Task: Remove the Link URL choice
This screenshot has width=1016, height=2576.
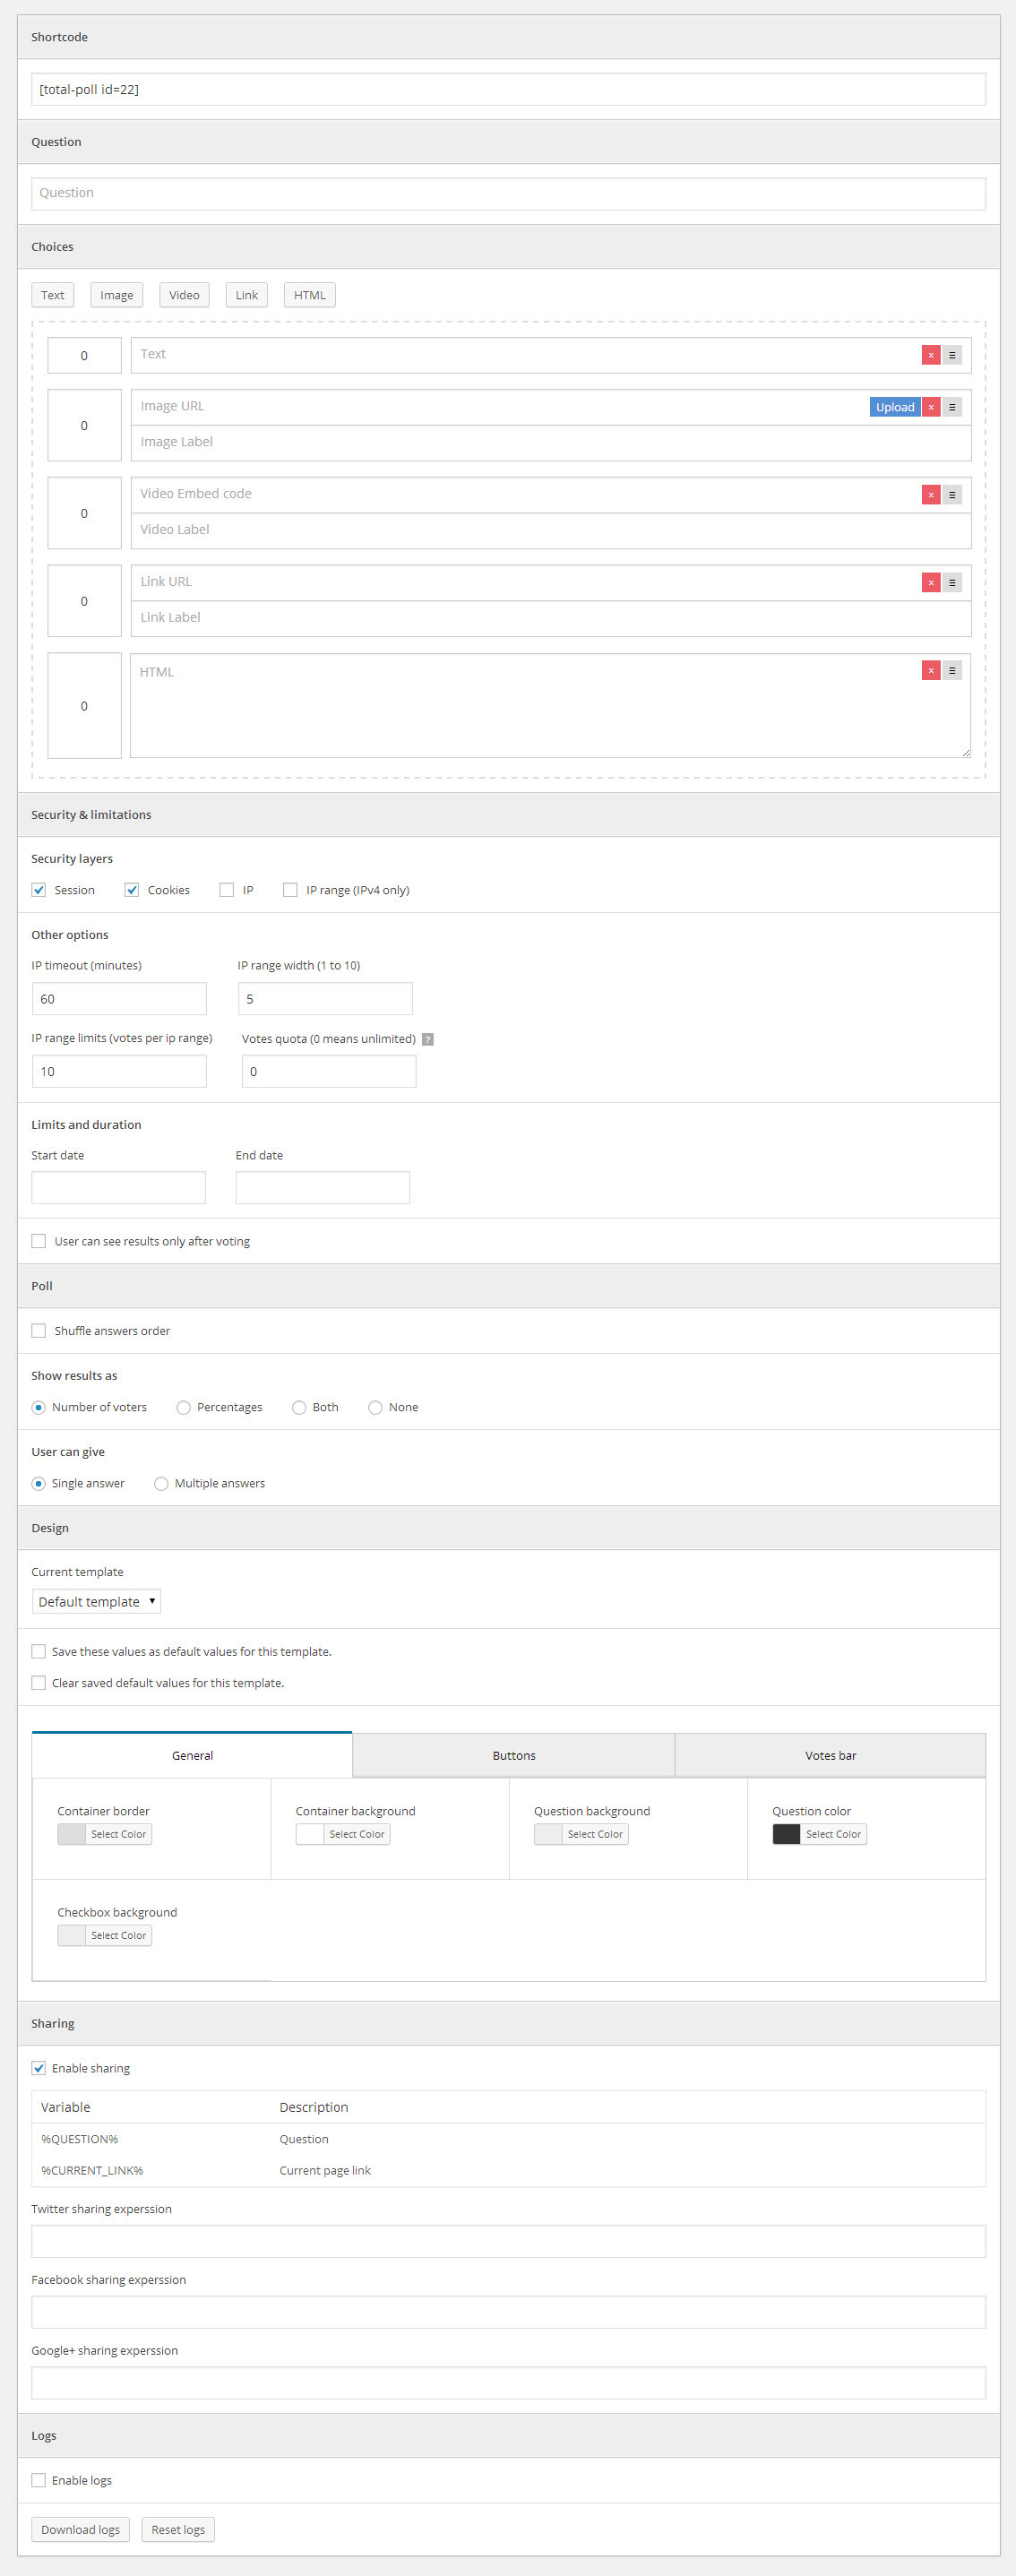Action: tap(930, 583)
